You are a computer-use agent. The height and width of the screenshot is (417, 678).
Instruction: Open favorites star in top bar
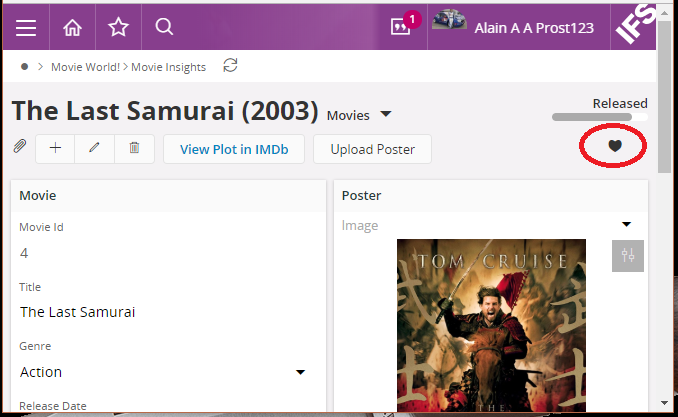(118, 28)
